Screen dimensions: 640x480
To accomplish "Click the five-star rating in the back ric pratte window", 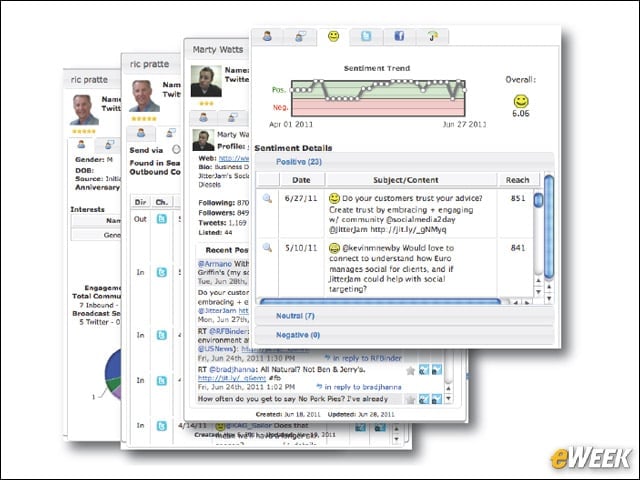I will (84, 131).
